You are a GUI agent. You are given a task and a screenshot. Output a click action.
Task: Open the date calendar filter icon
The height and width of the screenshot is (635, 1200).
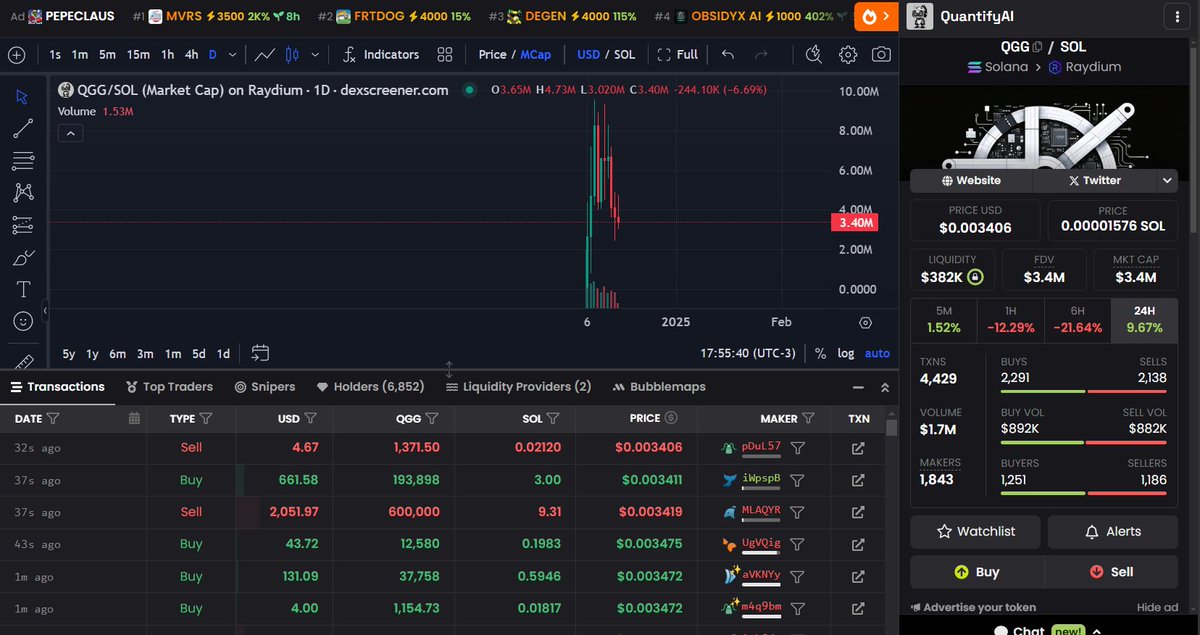(x=134, y=418)
